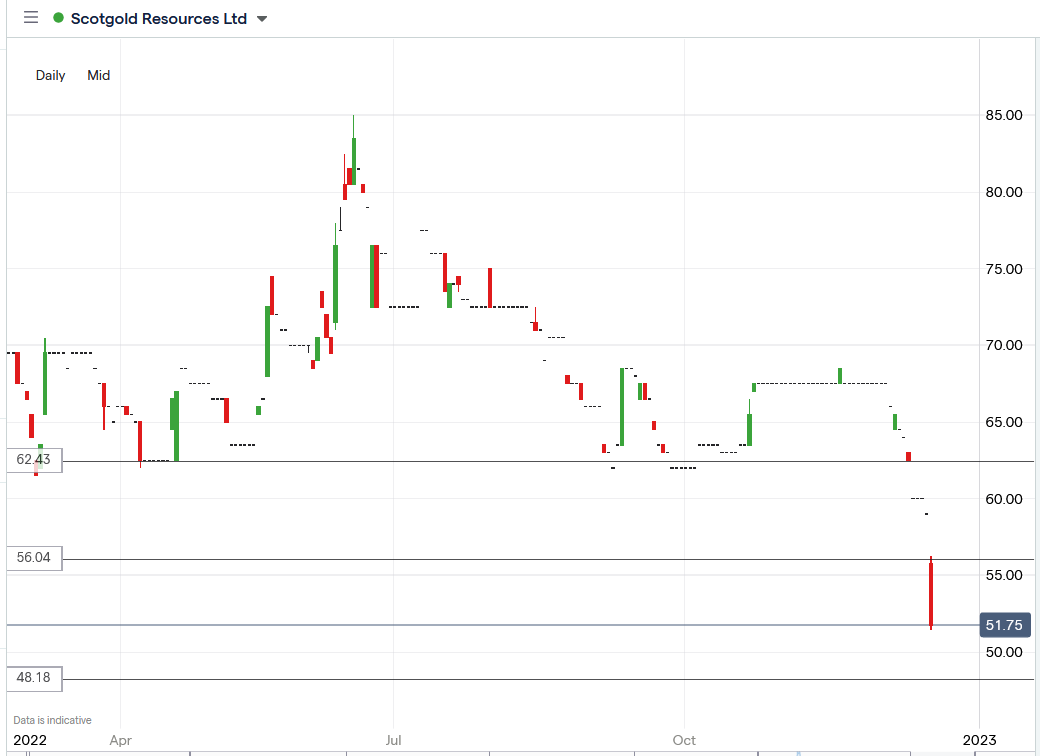
Task: Open the Scotgold Resources Ltd instrument selector
Action: (159, 19)
